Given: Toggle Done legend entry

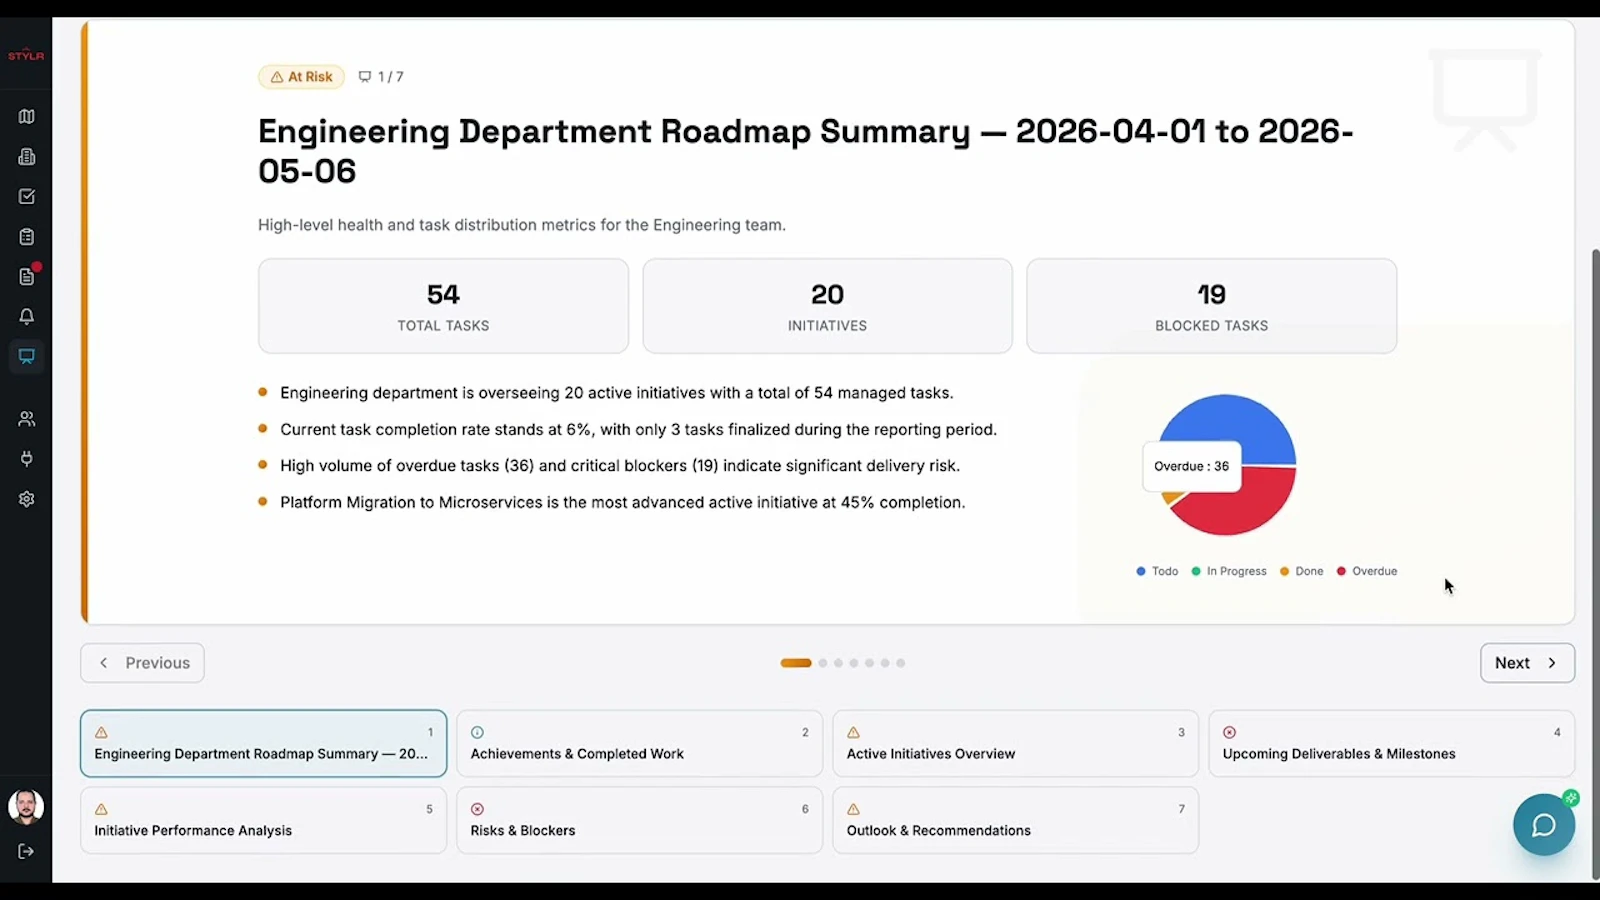Looking at the screenshot, I should click(1302, 571).
